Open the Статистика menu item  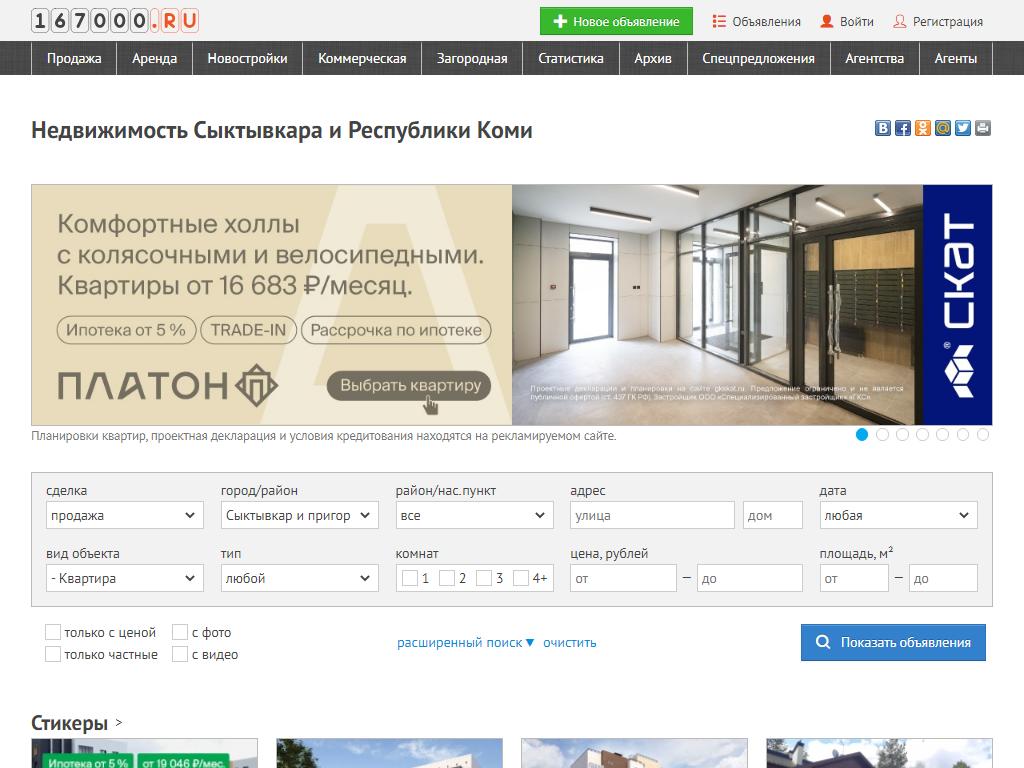click(x=570, y=59)
